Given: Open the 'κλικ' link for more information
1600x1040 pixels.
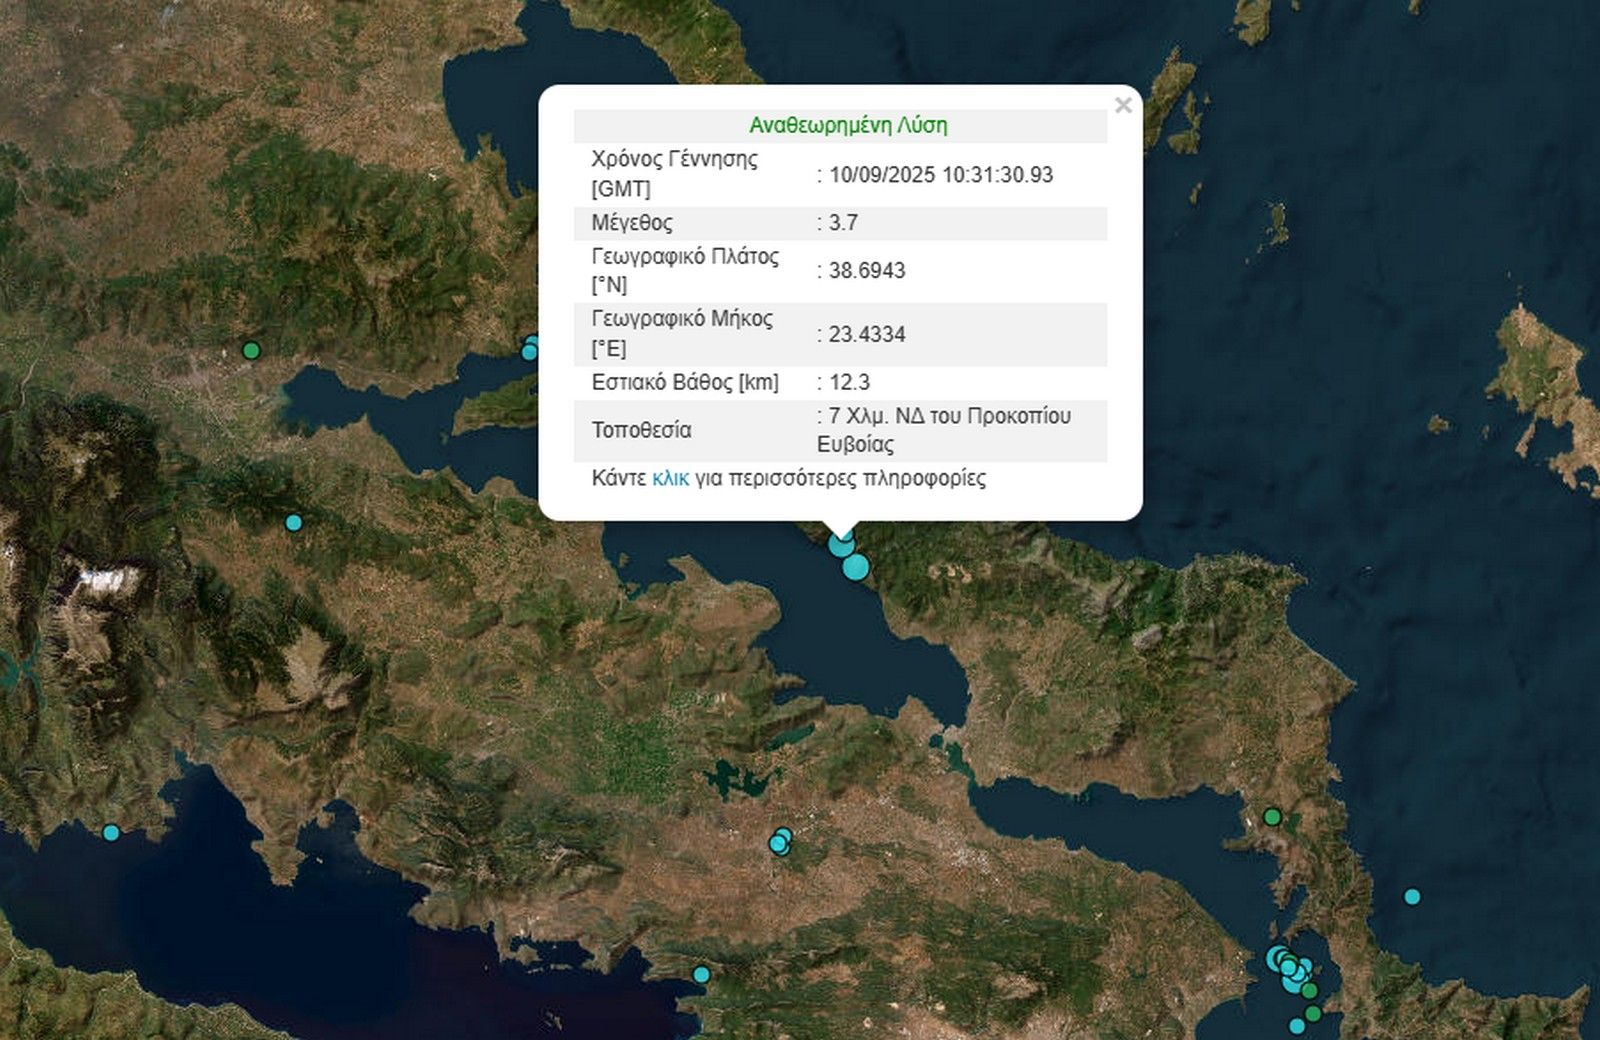Looking at the screenshot, I should pyautogui.click(x=670, y=478).
